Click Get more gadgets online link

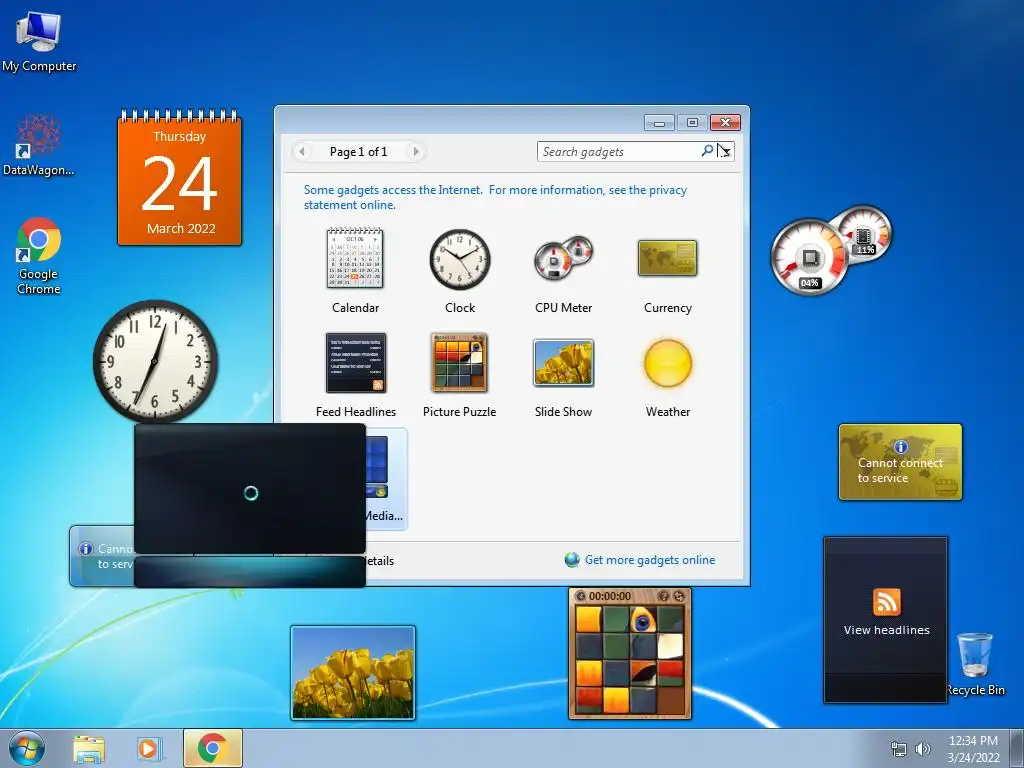[650, 560]
